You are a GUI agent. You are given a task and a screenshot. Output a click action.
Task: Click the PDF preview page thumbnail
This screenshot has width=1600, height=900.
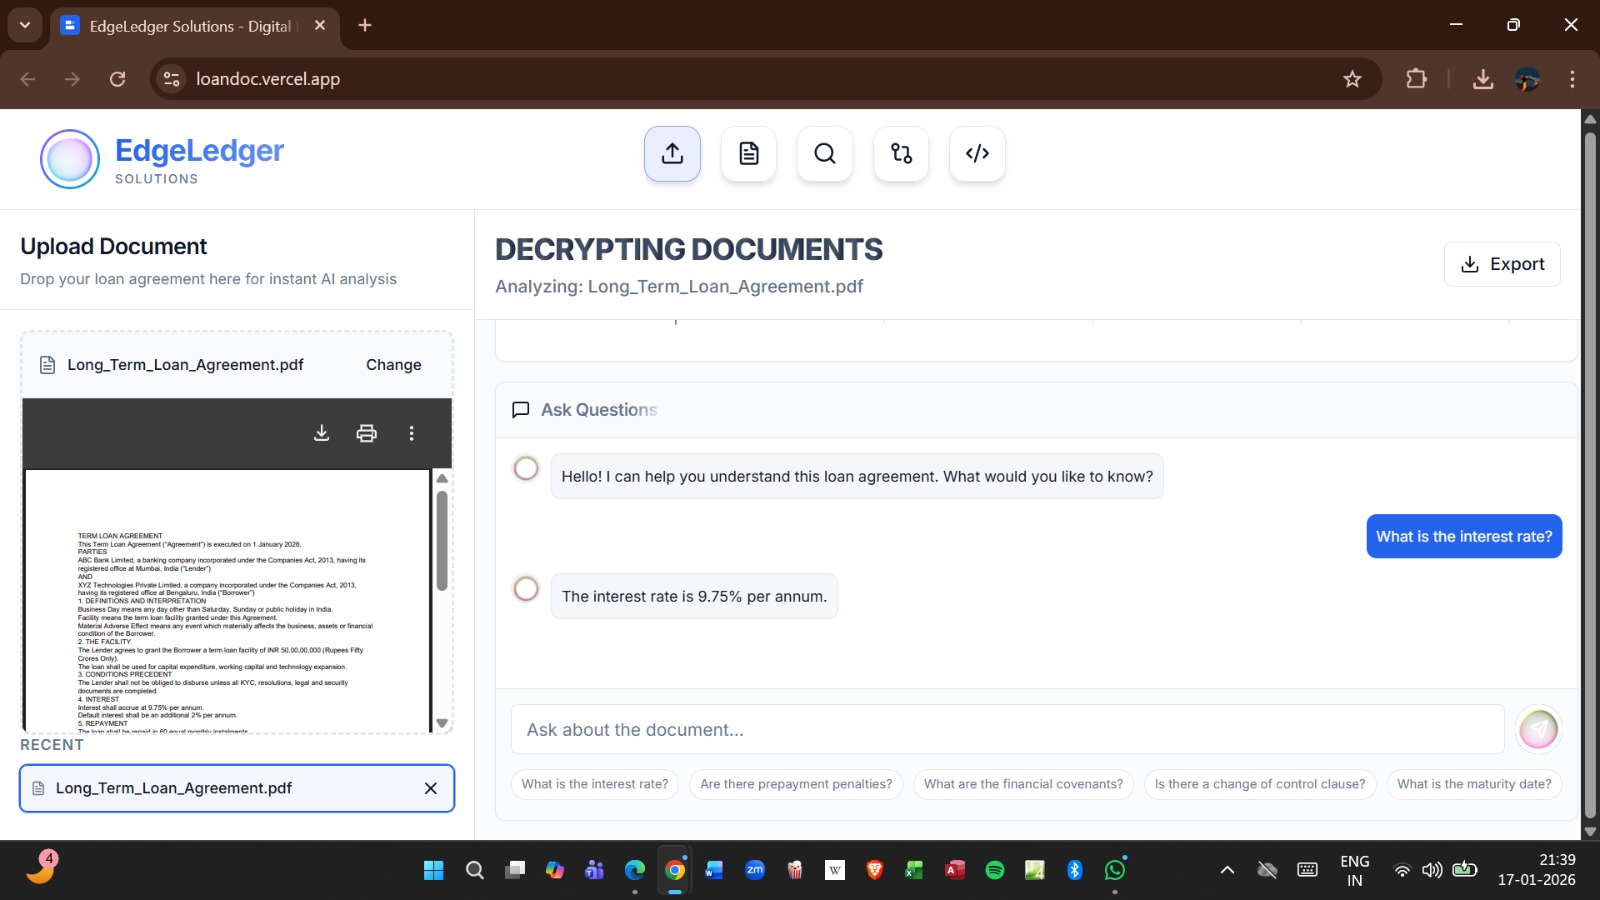[227, 600]
